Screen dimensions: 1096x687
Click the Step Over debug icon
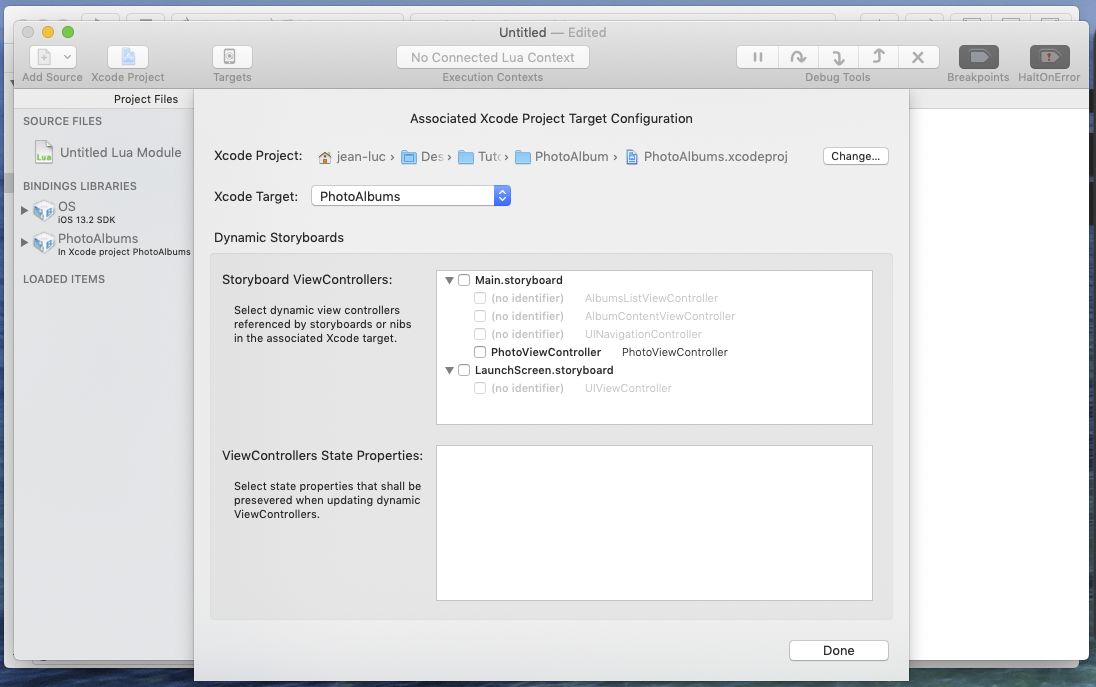coord(798,57)
